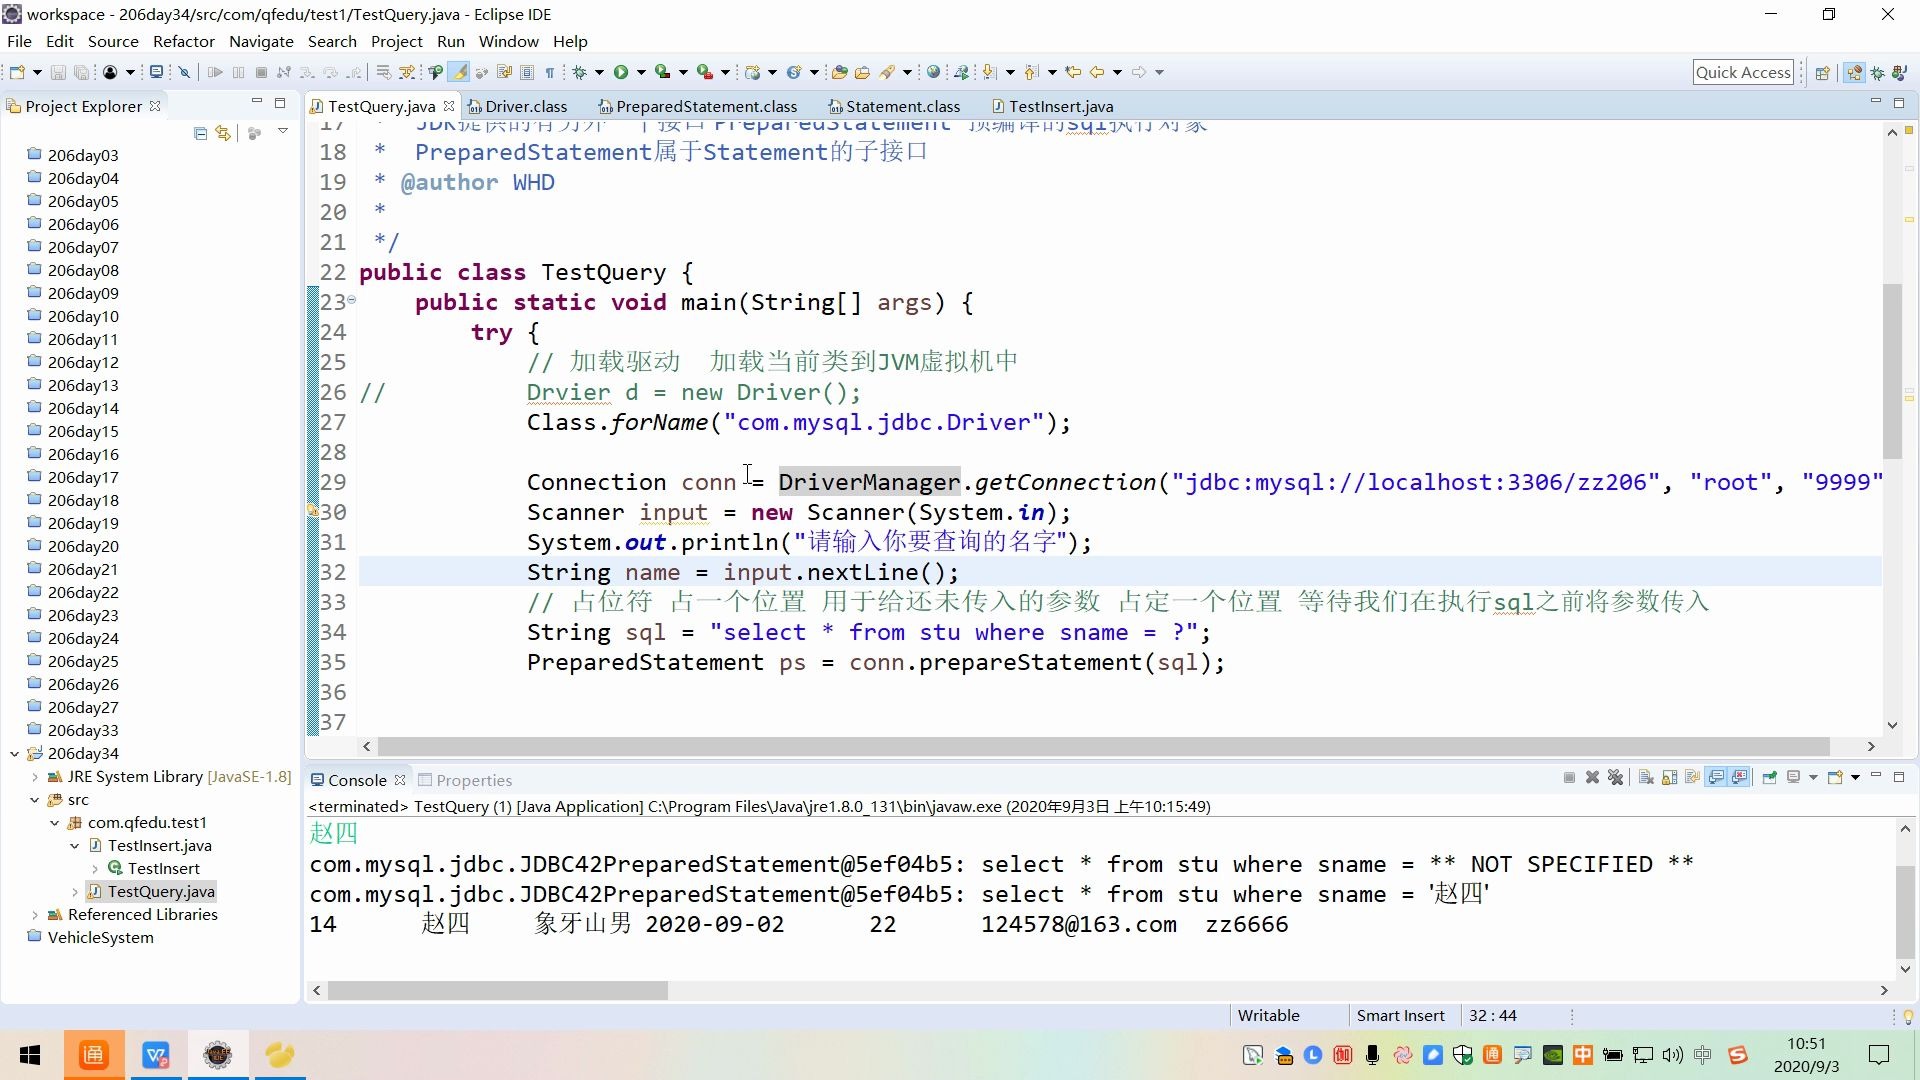The height and width of the screenshot is (1080, 1920).
Task: Click Link with Editor icon in Project Explorer
Action: click(223, 133)
